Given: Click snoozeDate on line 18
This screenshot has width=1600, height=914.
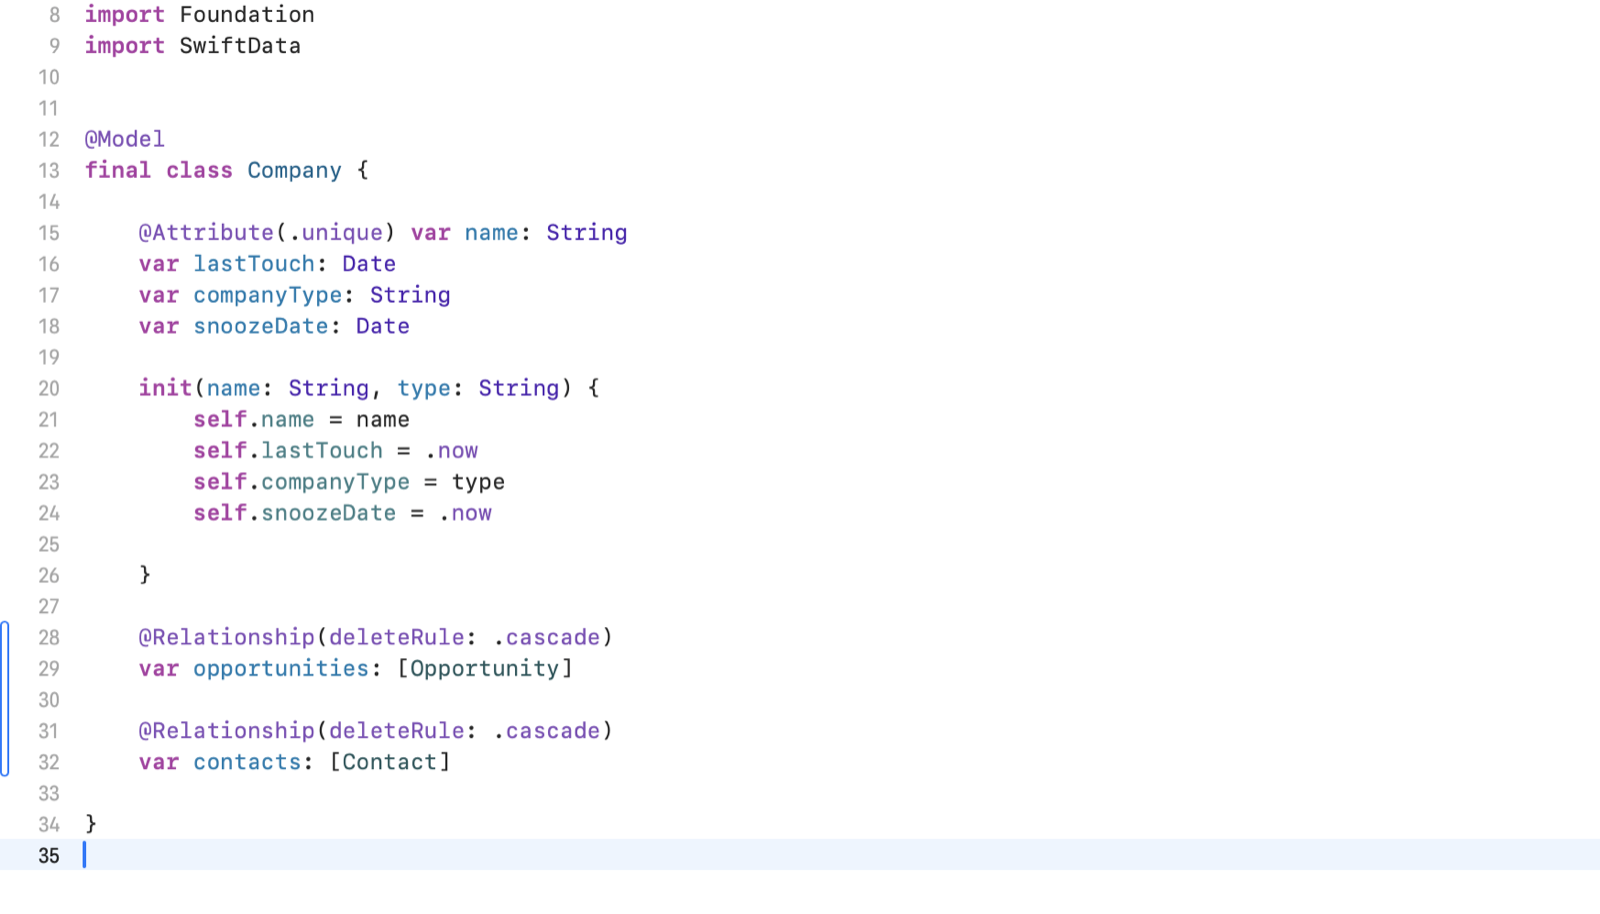Looking at the screenshot, I should 261,326.
